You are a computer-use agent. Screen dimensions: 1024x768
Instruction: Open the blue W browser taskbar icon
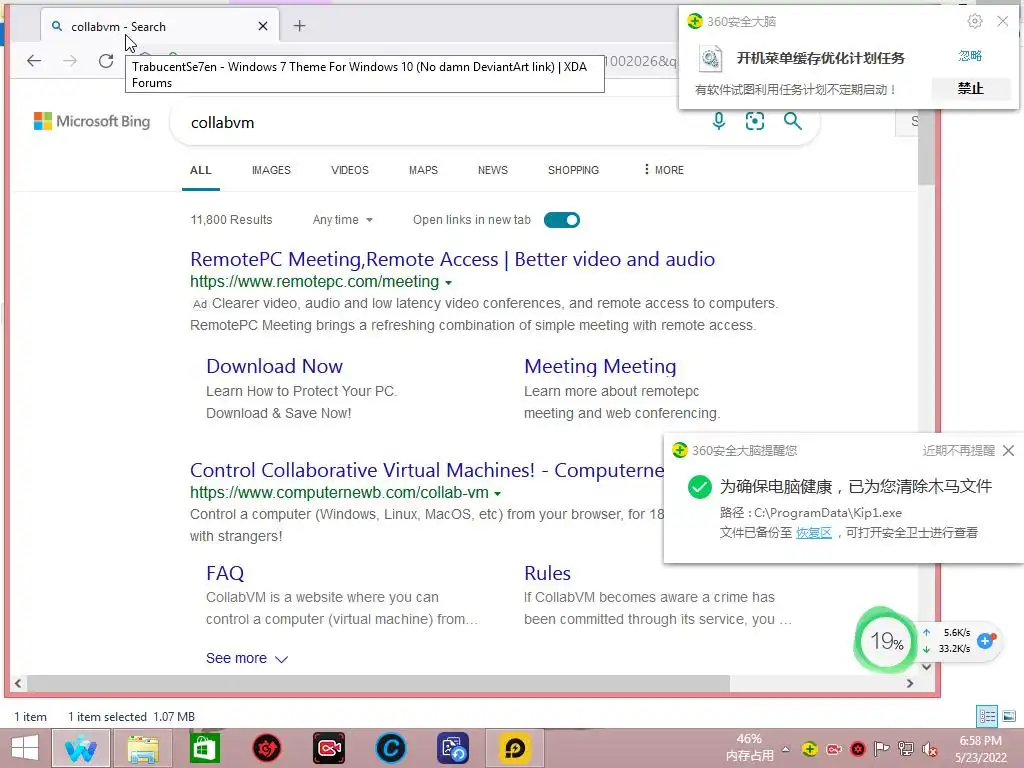(x=81, y=748)
